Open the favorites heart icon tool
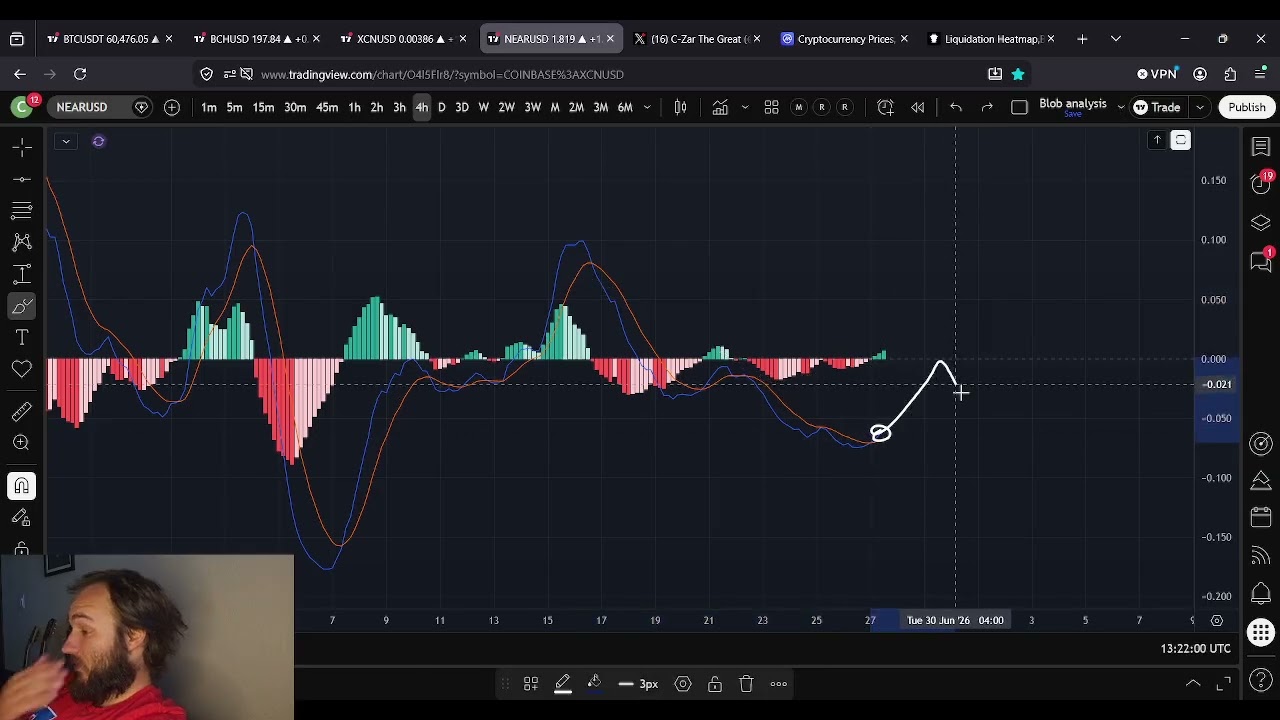The width and height of the screenshot is (1280, 720). tap(22, 370)
